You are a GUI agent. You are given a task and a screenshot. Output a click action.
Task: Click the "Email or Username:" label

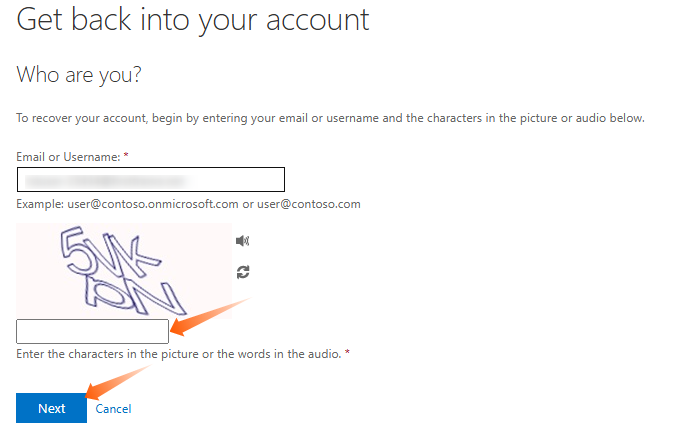68,157
